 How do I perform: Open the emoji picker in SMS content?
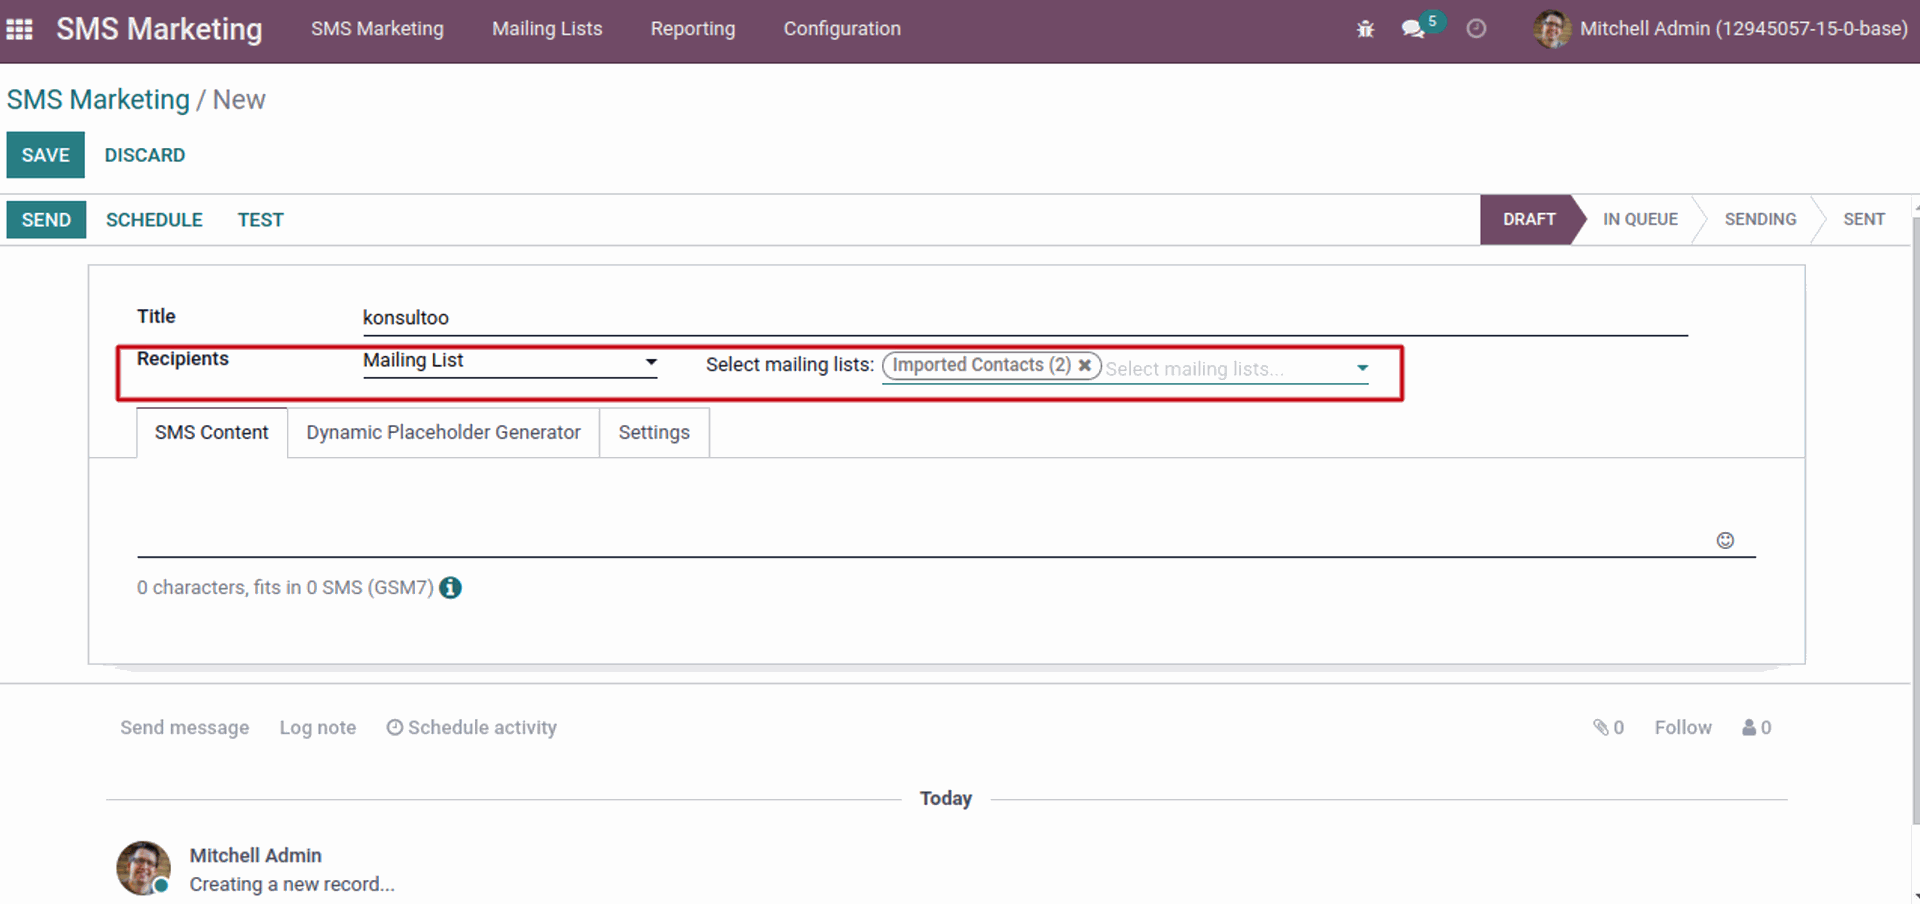click(1725, 541)
